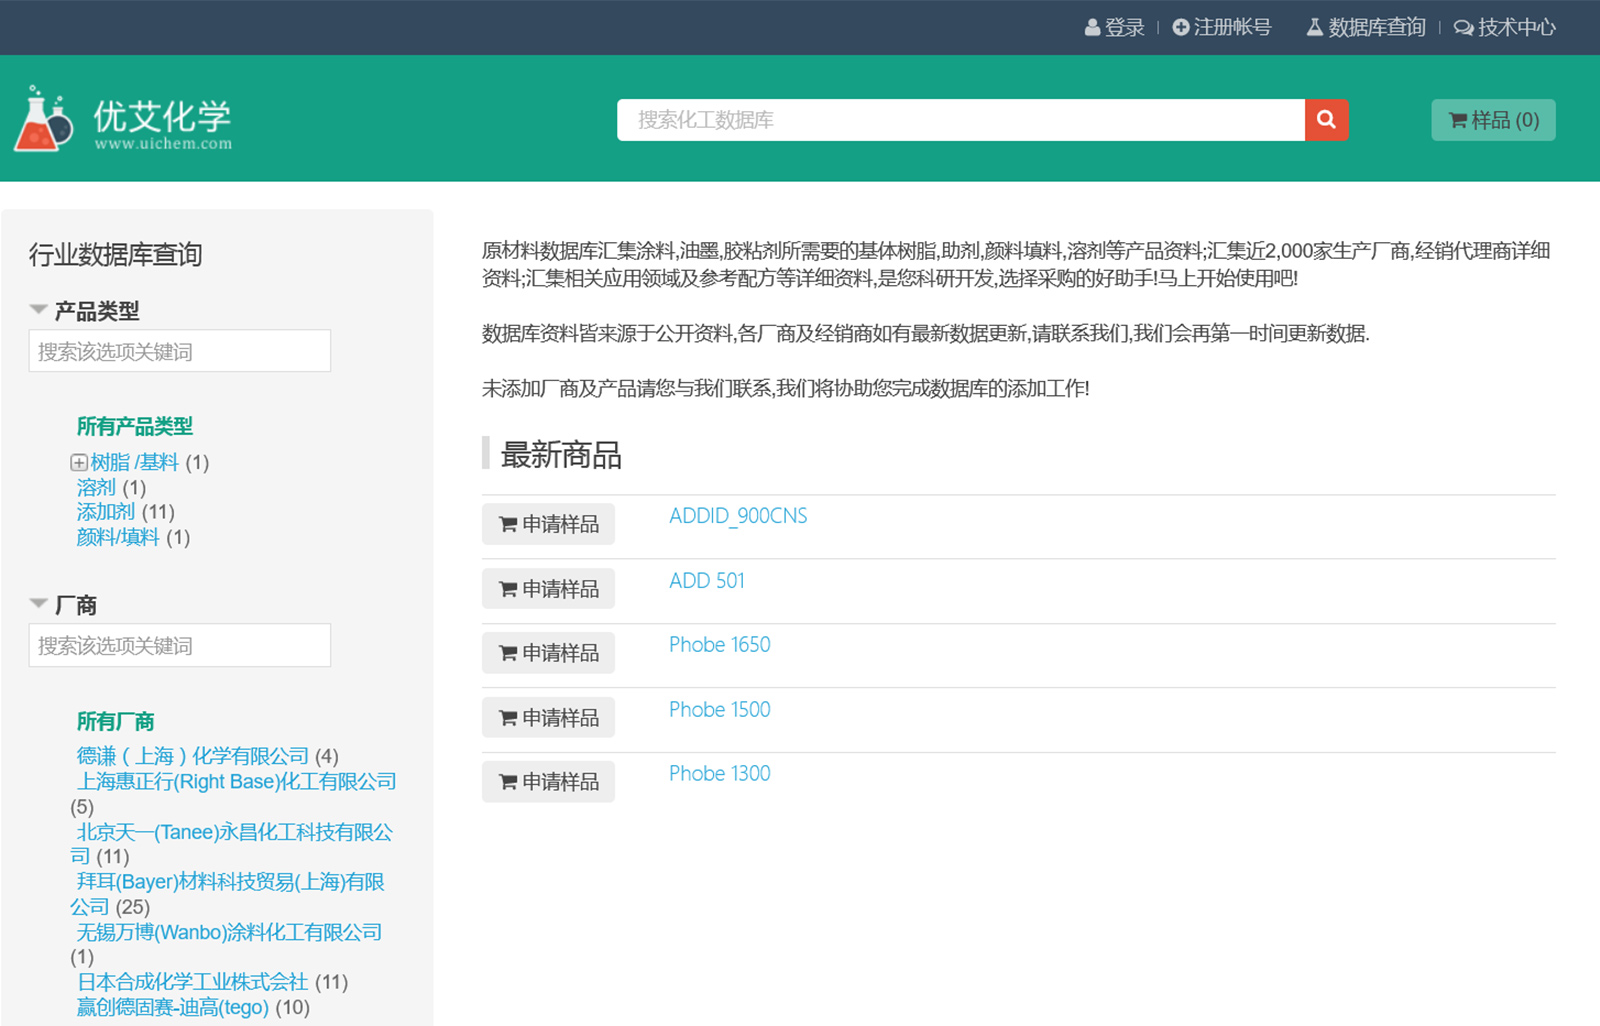Screen dimensions: 1600x1026
Task: Open 技术中心 from the top bar
Action: coord(1505,27)
